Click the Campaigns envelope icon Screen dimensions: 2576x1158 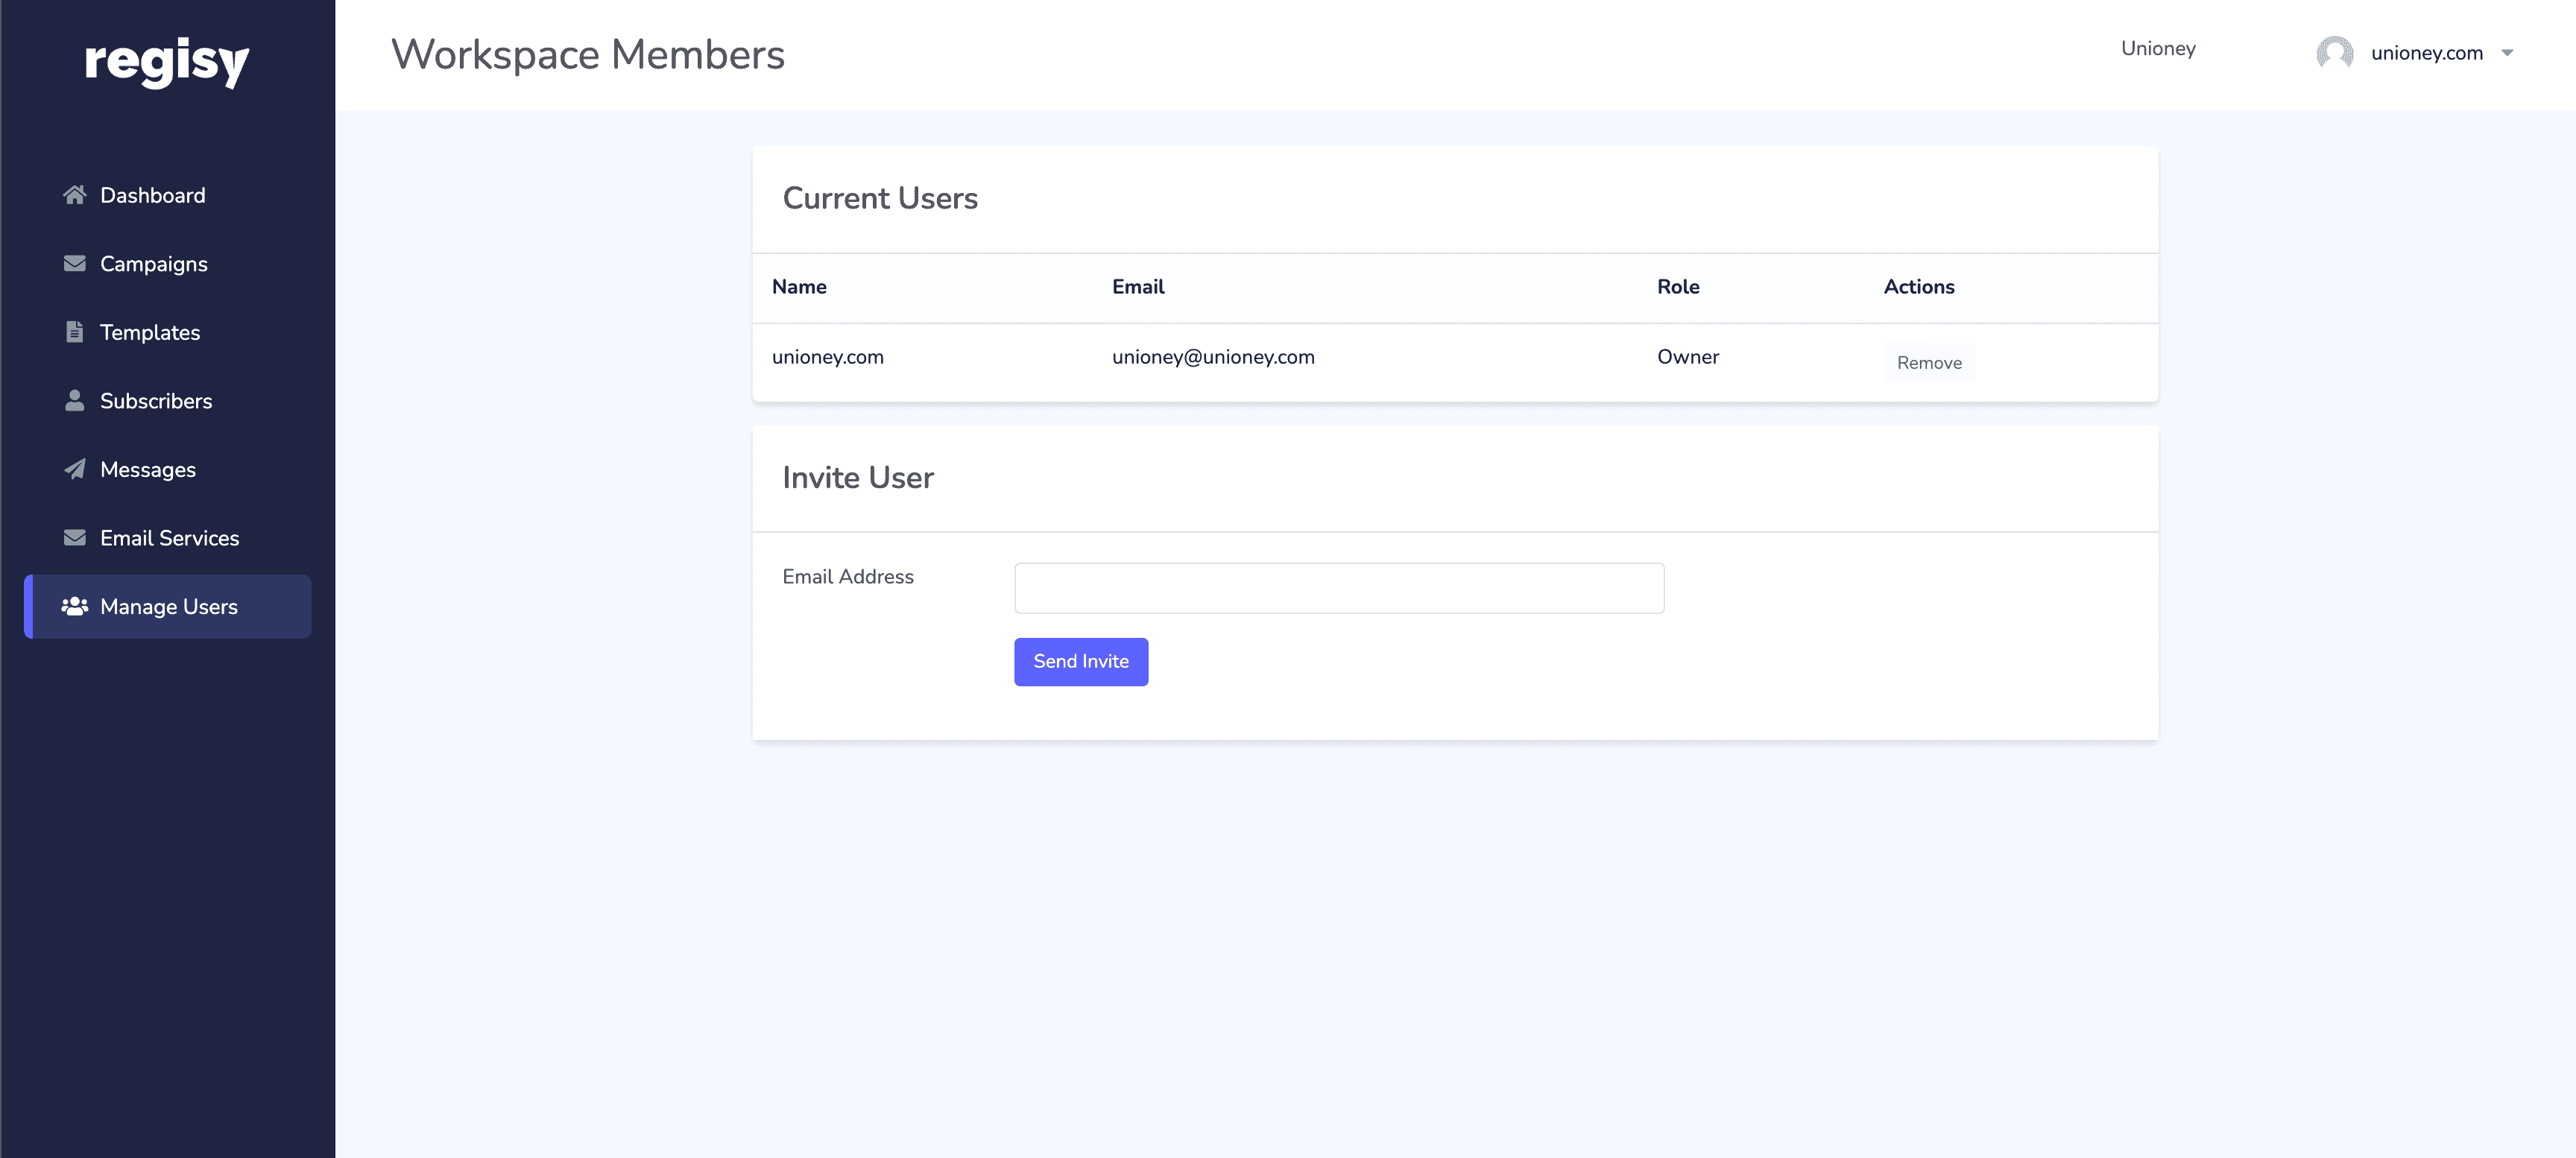point(74,263)
